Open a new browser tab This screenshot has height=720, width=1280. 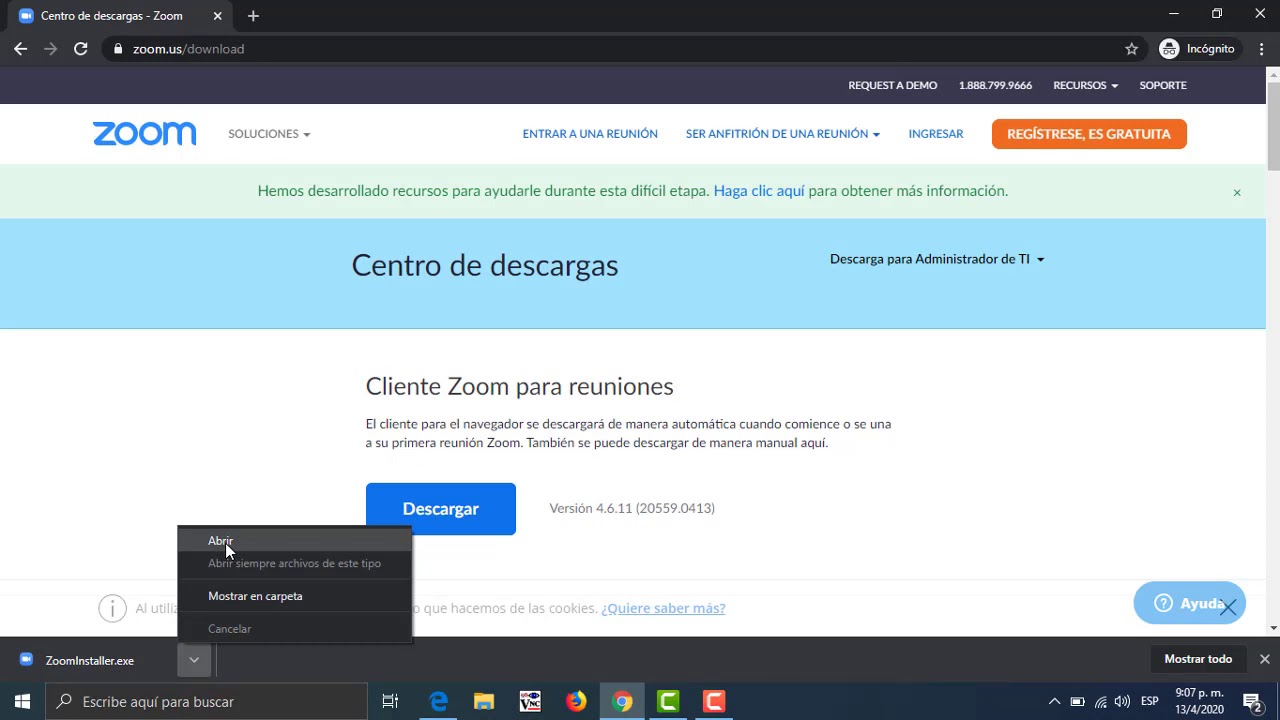[x=253, y=16]
